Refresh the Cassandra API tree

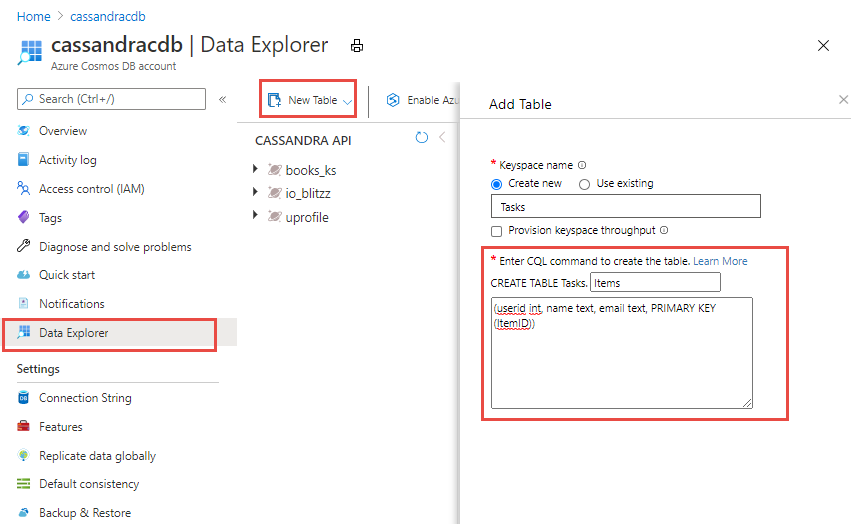point(421,138)
